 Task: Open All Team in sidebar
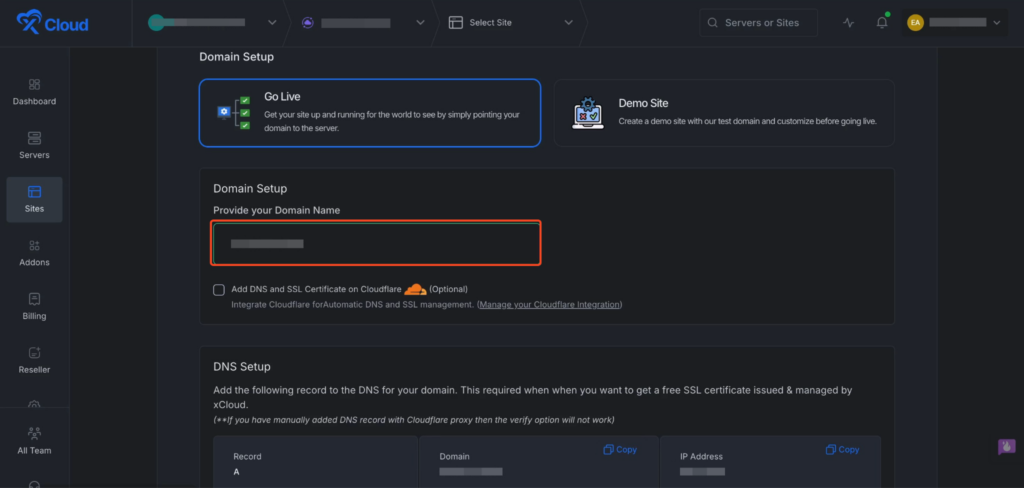coord(34,440)
